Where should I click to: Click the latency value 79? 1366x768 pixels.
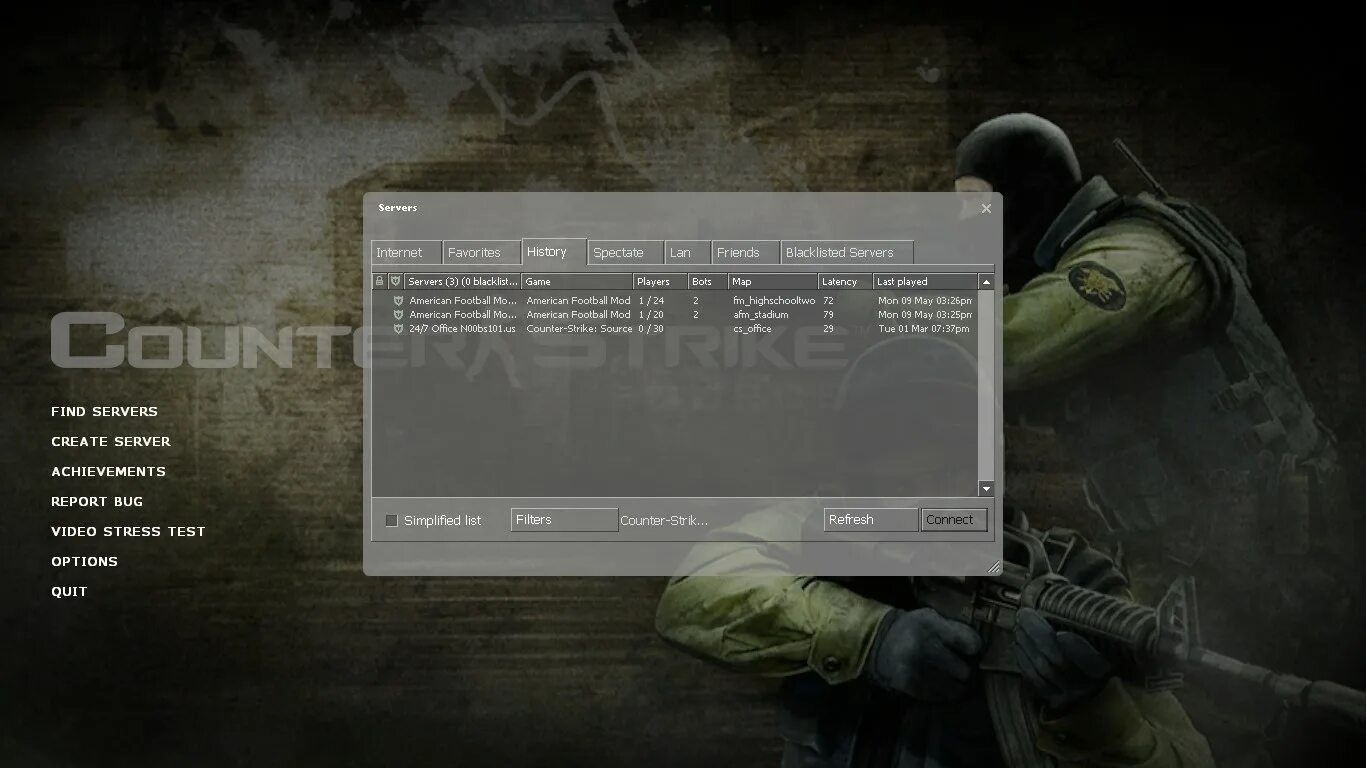click(828, 314)
